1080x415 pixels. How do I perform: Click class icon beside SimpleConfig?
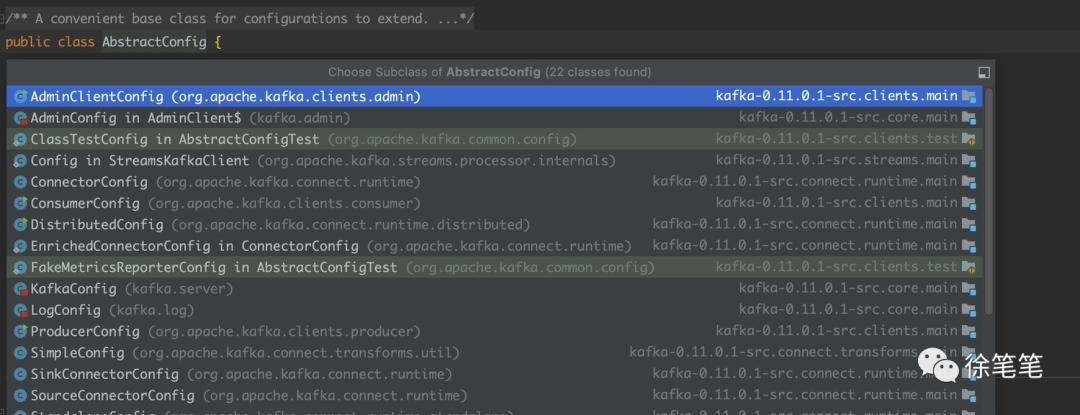point(21,353)
